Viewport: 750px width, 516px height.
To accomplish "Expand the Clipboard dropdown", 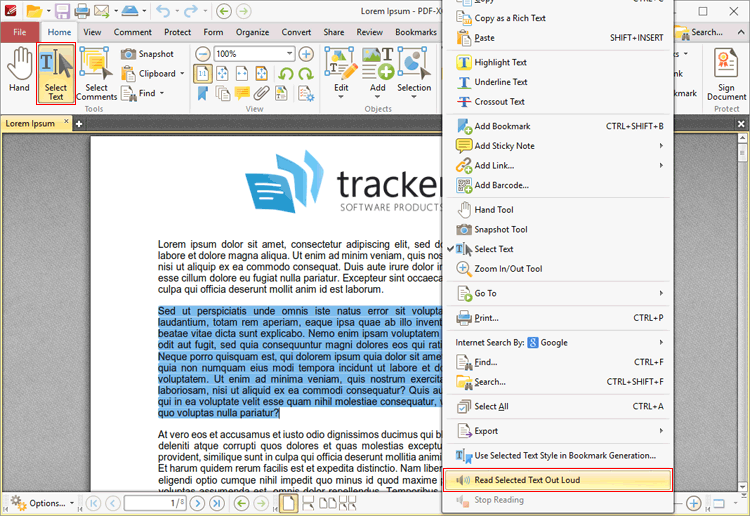I will pos(181,73).
